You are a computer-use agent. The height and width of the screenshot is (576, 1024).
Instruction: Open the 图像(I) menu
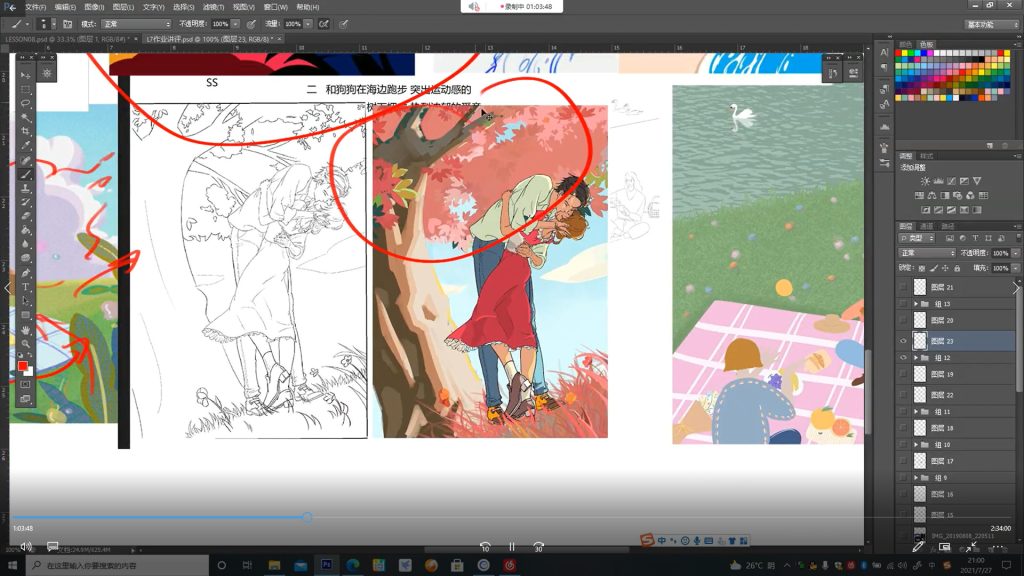pos(94,7)
